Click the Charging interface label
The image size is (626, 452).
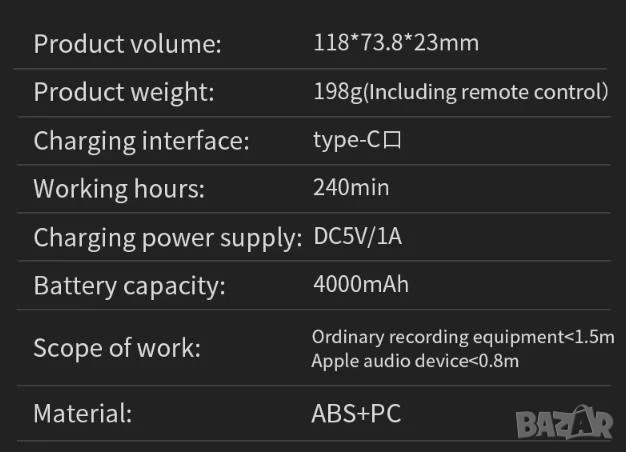click(141, 141)
